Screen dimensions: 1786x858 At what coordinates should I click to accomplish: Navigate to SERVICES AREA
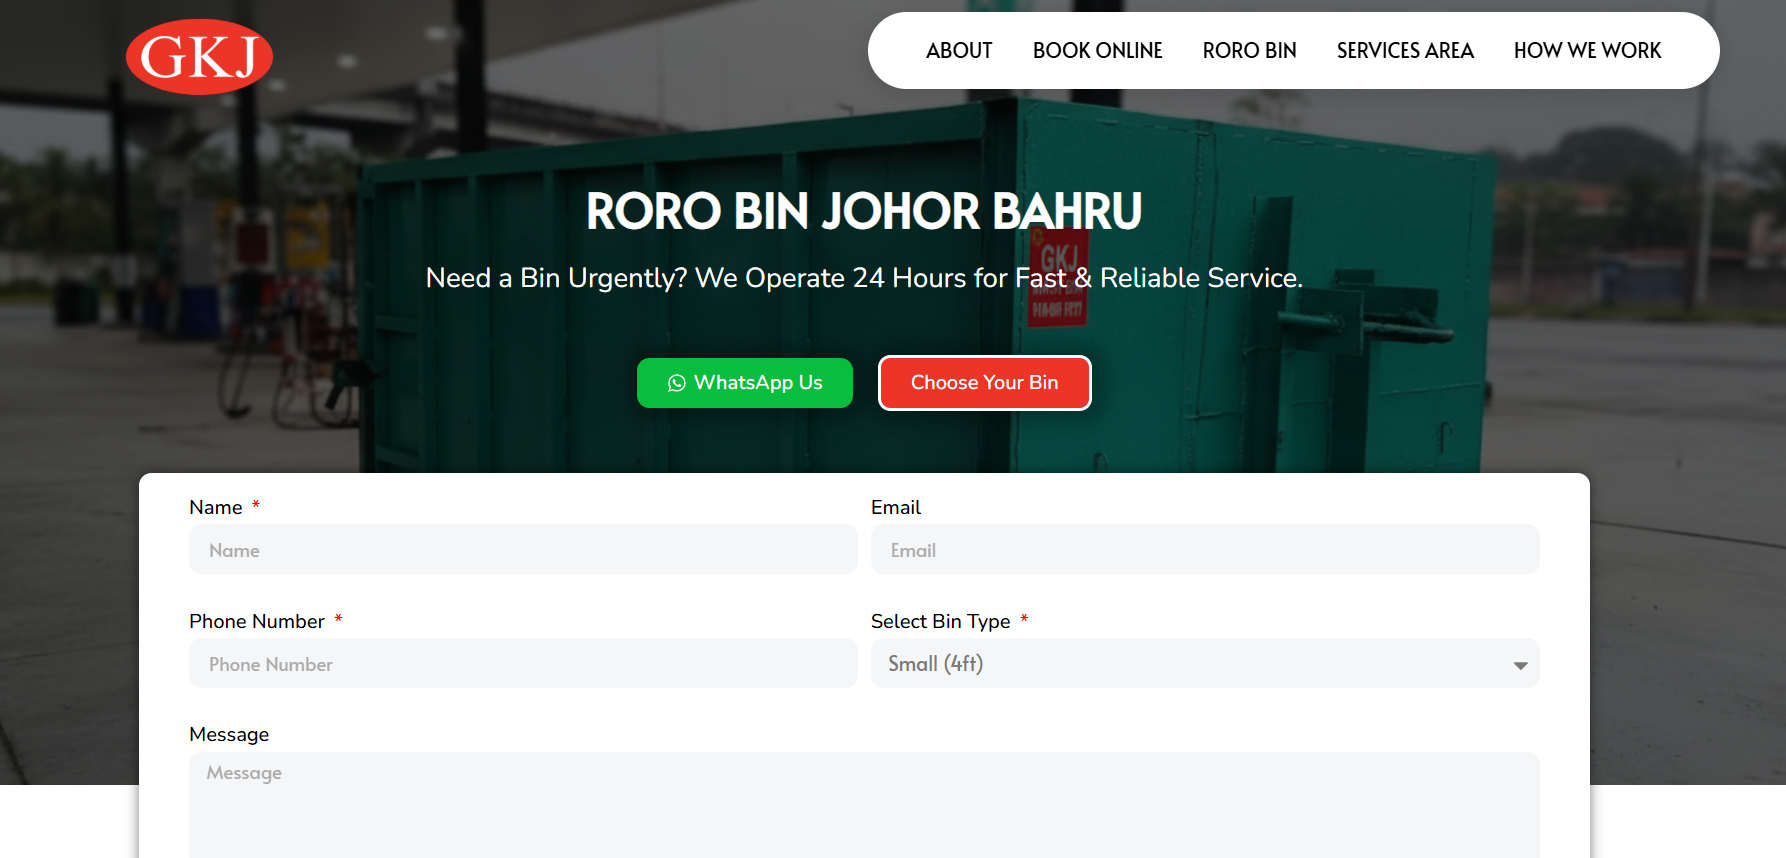(x=1404, y=51)
